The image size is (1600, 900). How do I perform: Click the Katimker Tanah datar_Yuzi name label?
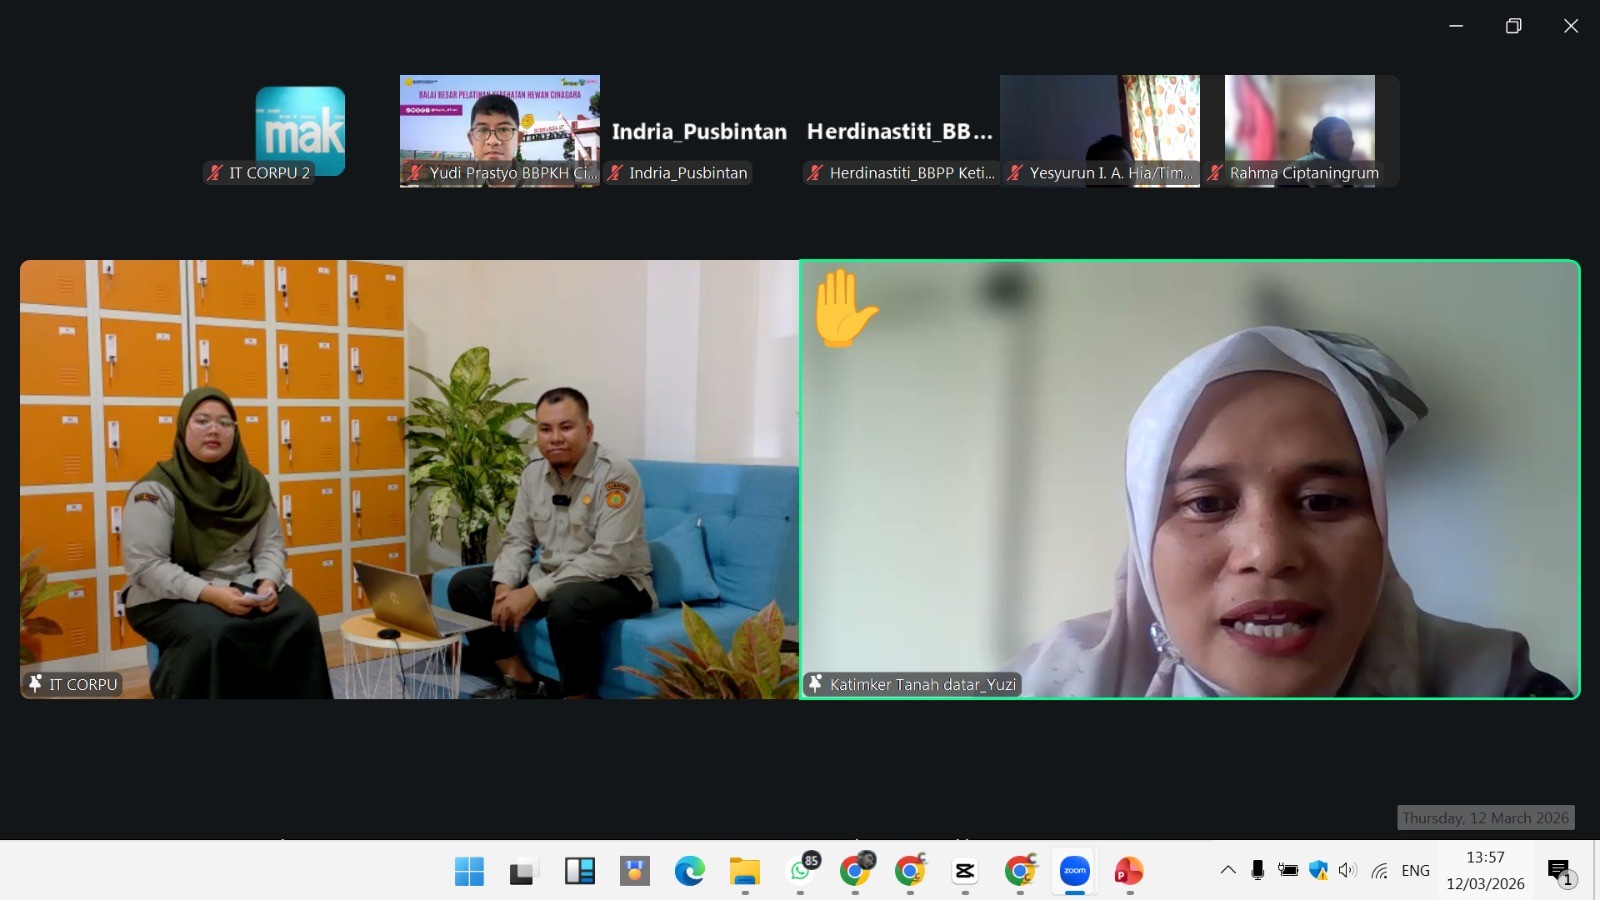[921, 684]
